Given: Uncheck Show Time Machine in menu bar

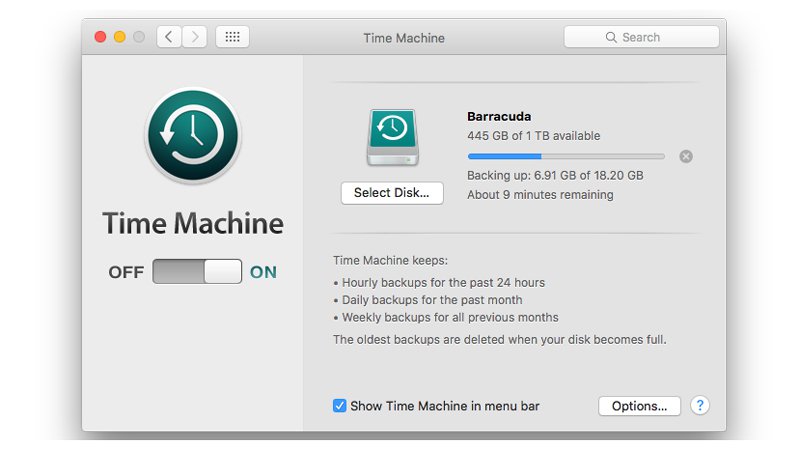Looking at the screenshot, I should click(x=339, y=406).
